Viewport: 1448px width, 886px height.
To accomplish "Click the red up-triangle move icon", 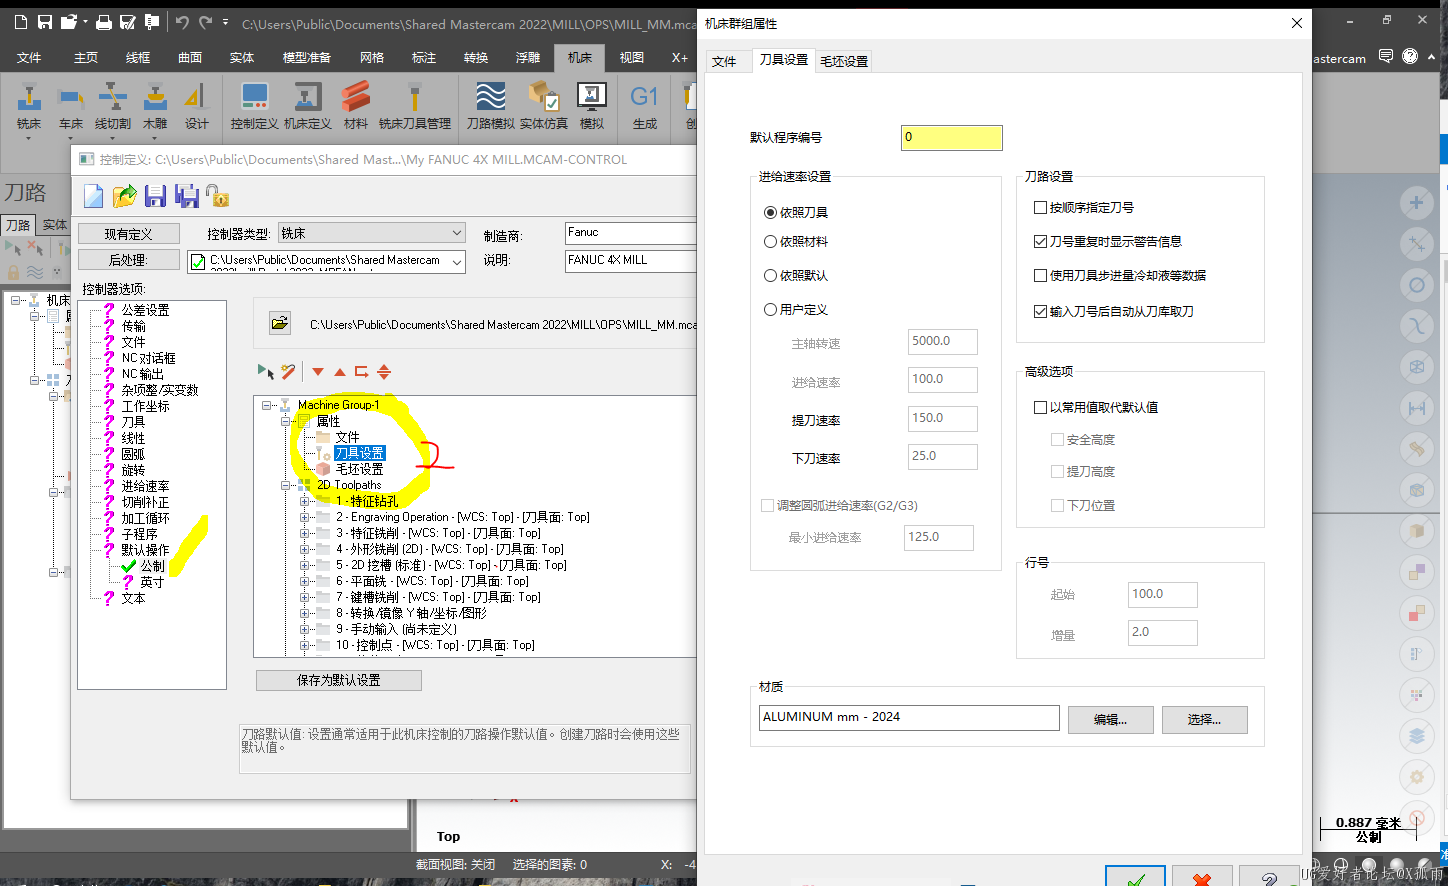I will (x=340, y=372).
